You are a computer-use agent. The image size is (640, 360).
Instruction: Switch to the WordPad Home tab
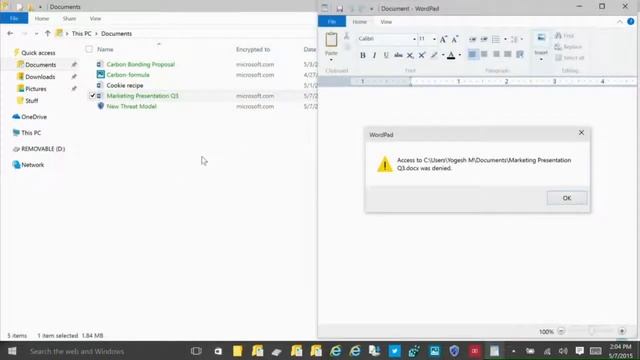point(360,22)
